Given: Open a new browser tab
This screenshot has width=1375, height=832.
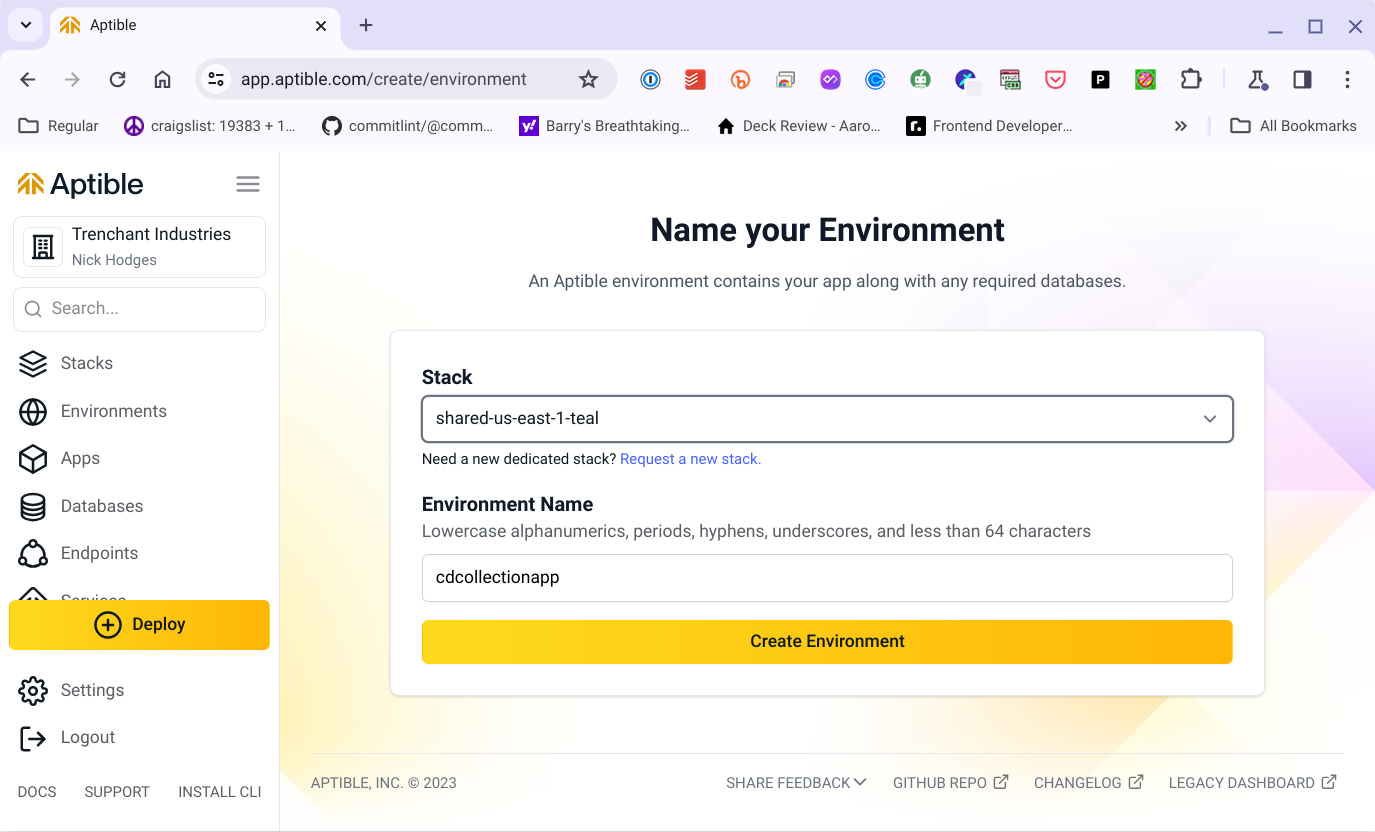Looking at the screenshot, I should tap(366, 25).
